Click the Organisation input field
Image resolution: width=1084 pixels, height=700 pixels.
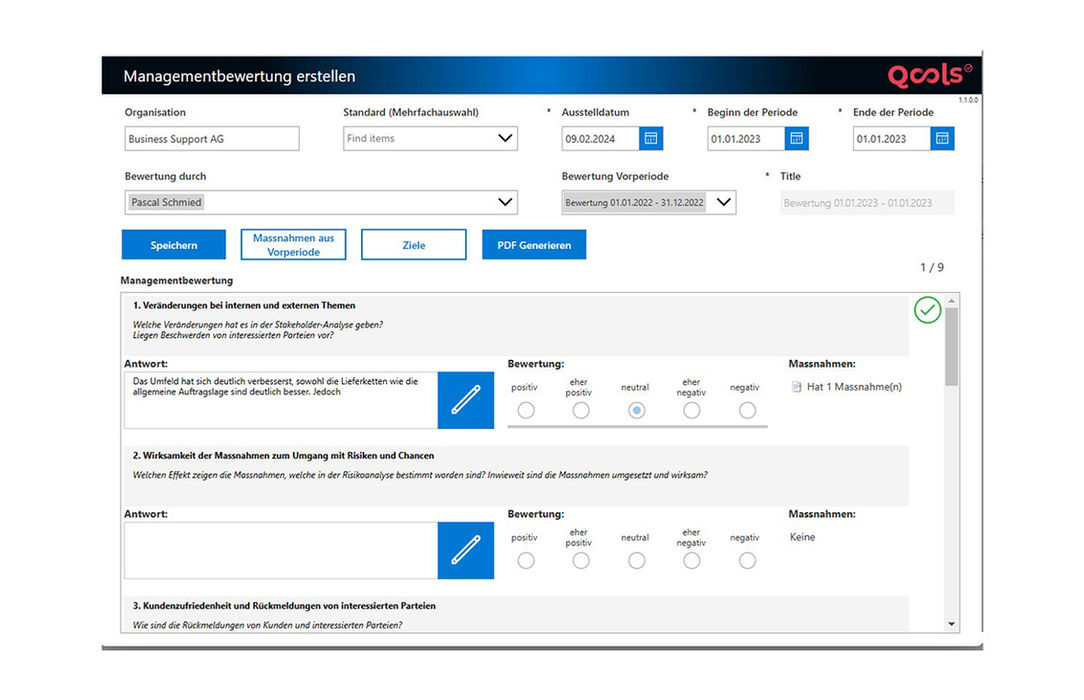(212, 138)
